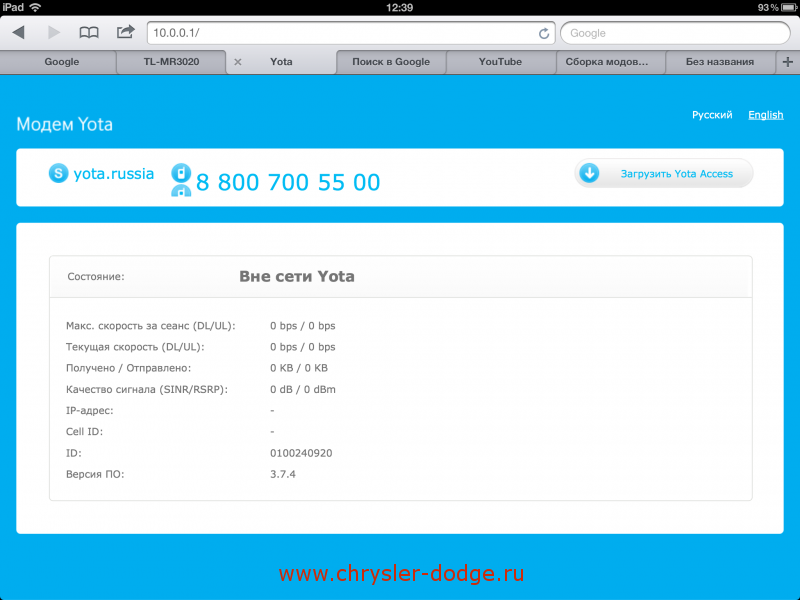The image size is (800, 600).
Task: Click the blue download arrow icon
Action: (x=589, y=173)
